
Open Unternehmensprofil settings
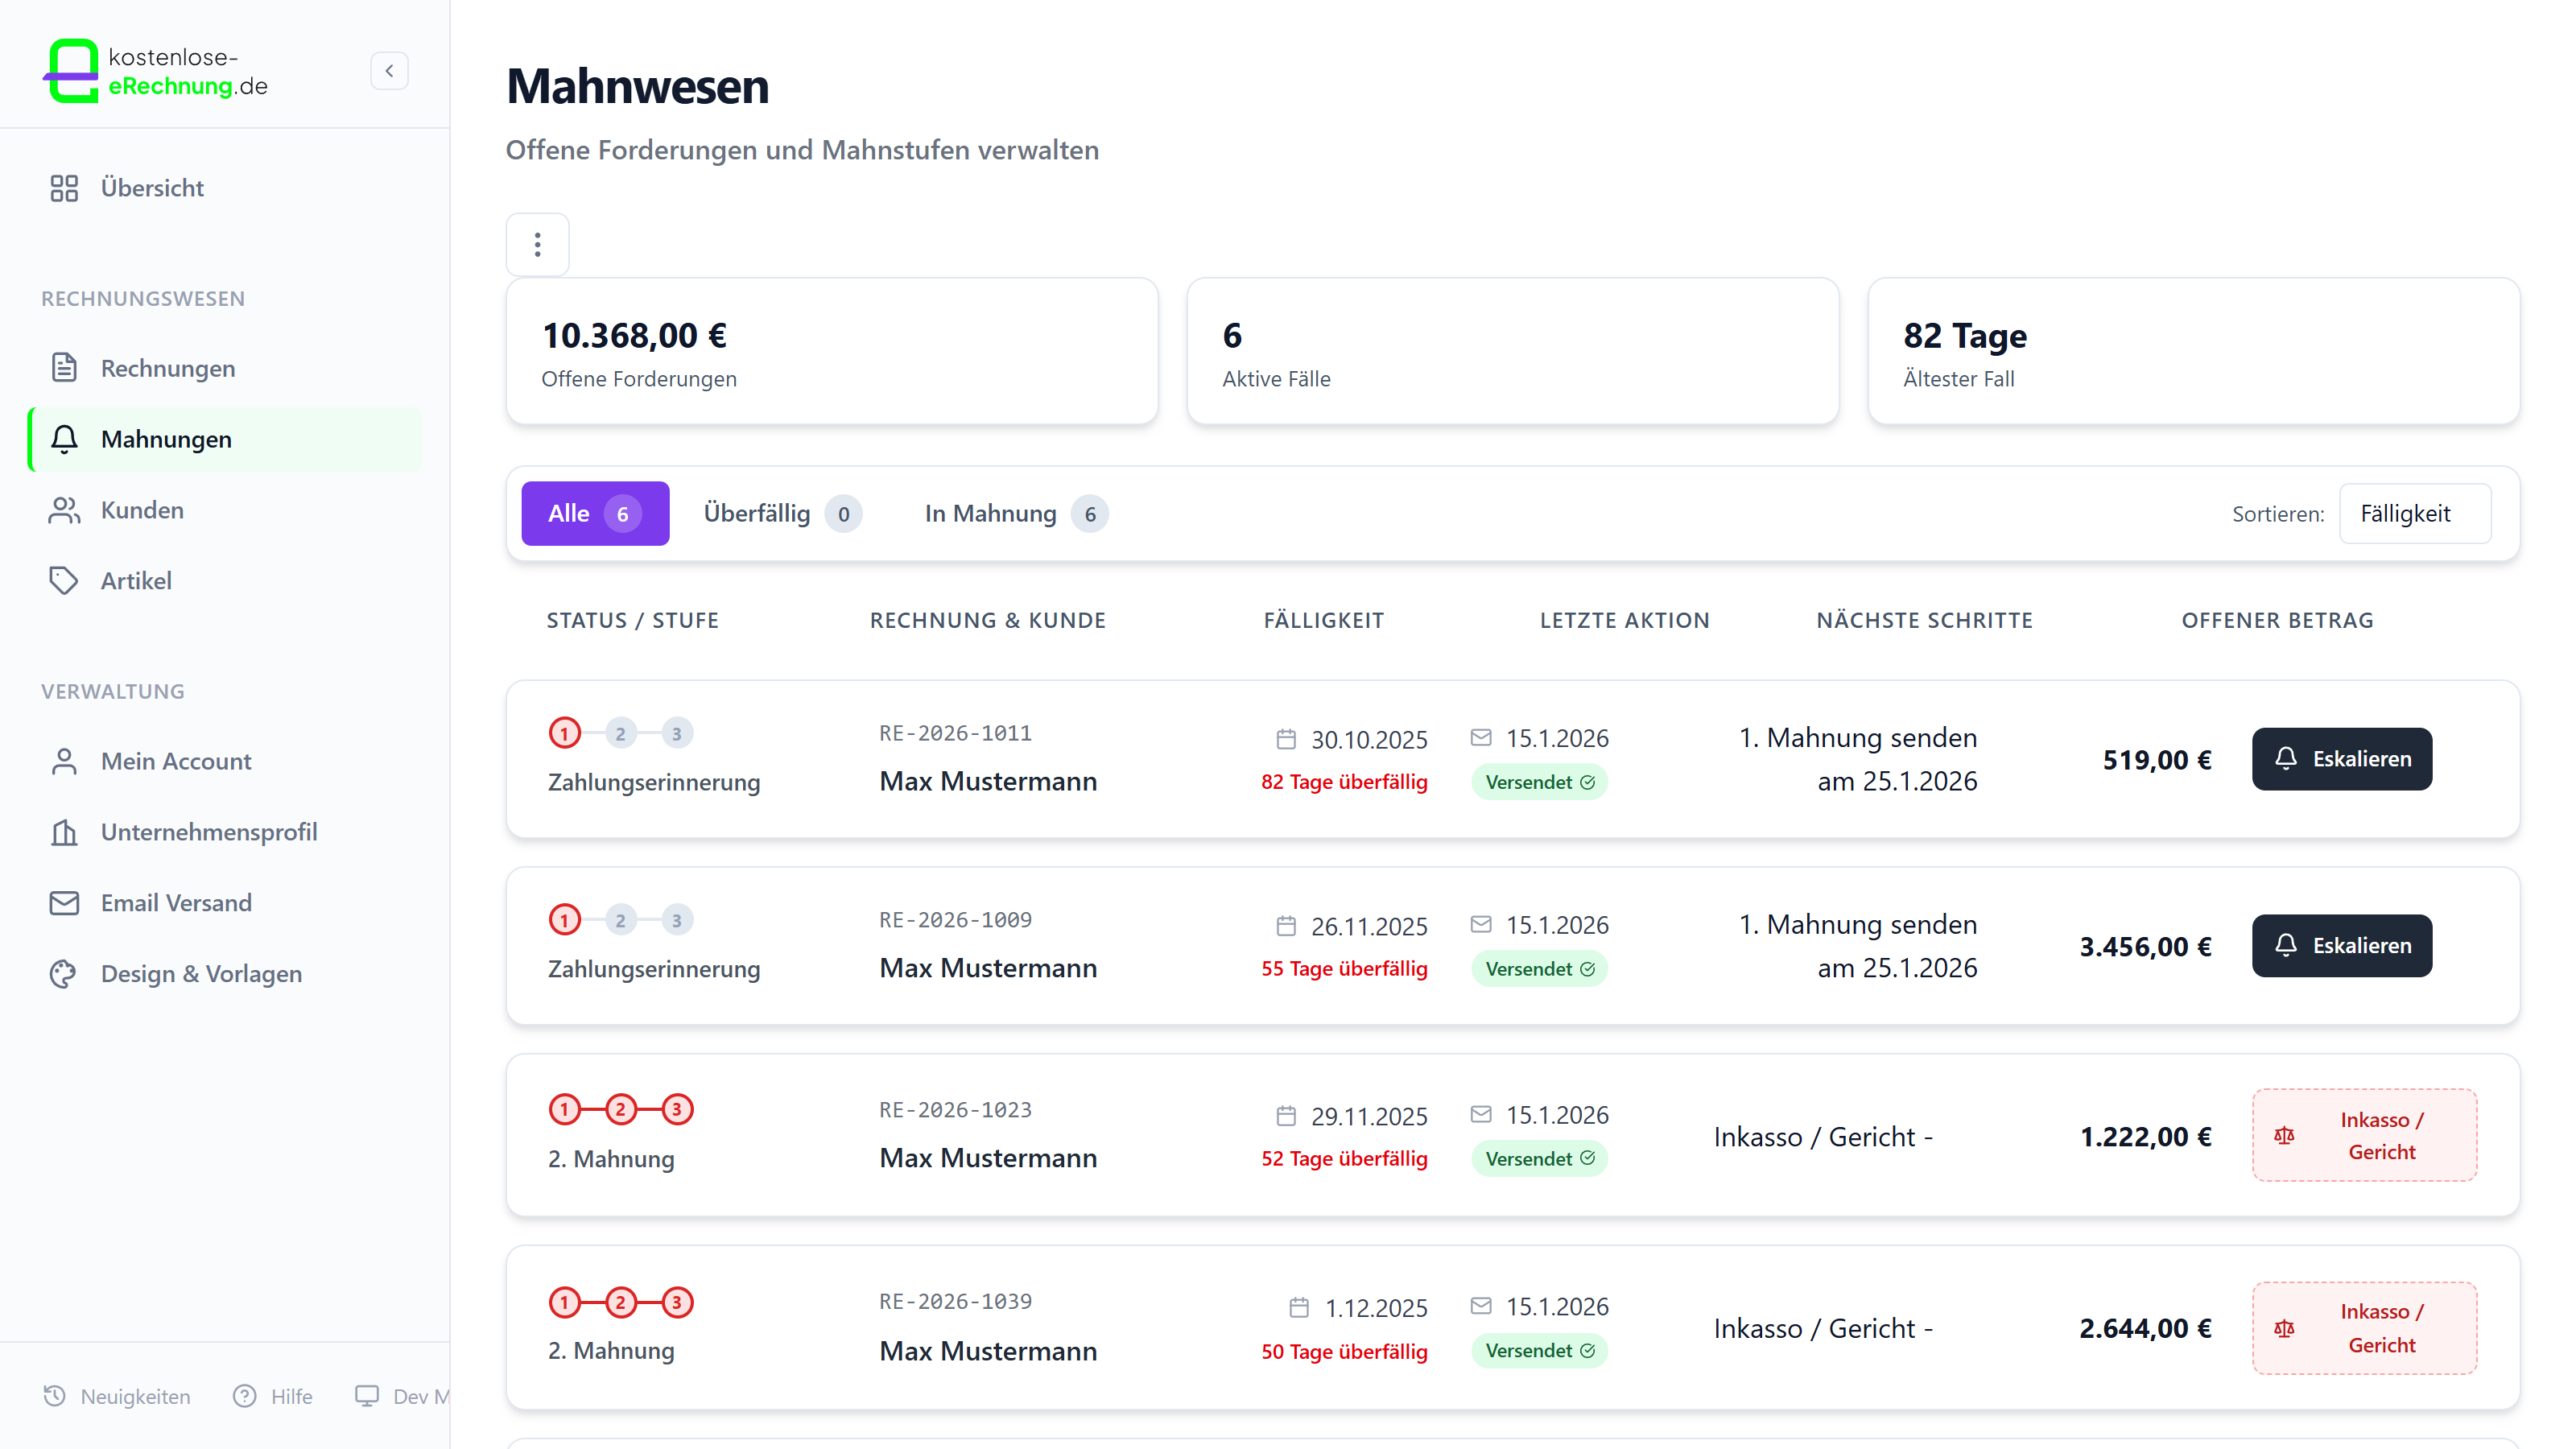pyautogui.click(x=208, y=832)
